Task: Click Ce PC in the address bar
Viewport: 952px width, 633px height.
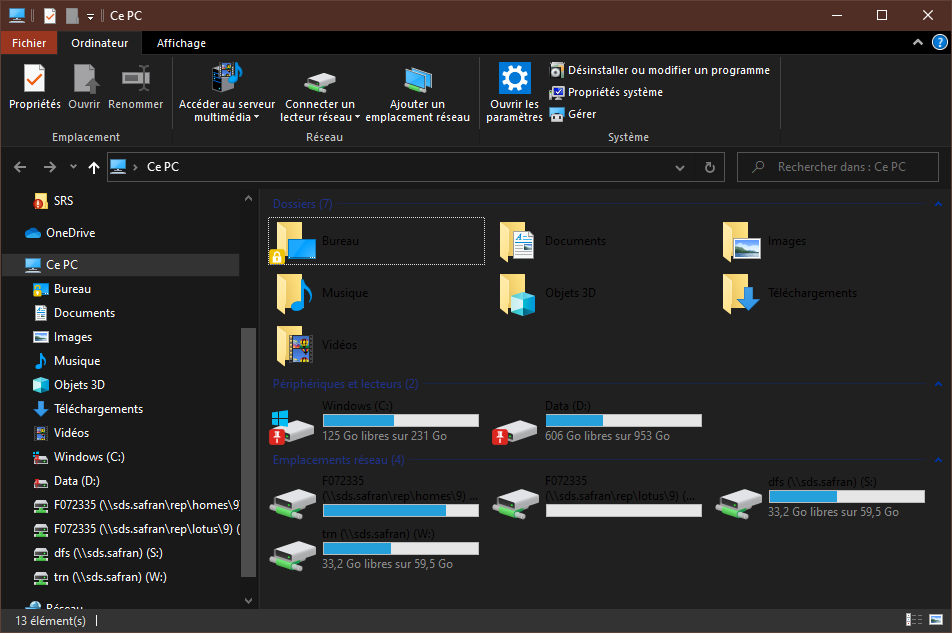Action: tap(163, 167)
